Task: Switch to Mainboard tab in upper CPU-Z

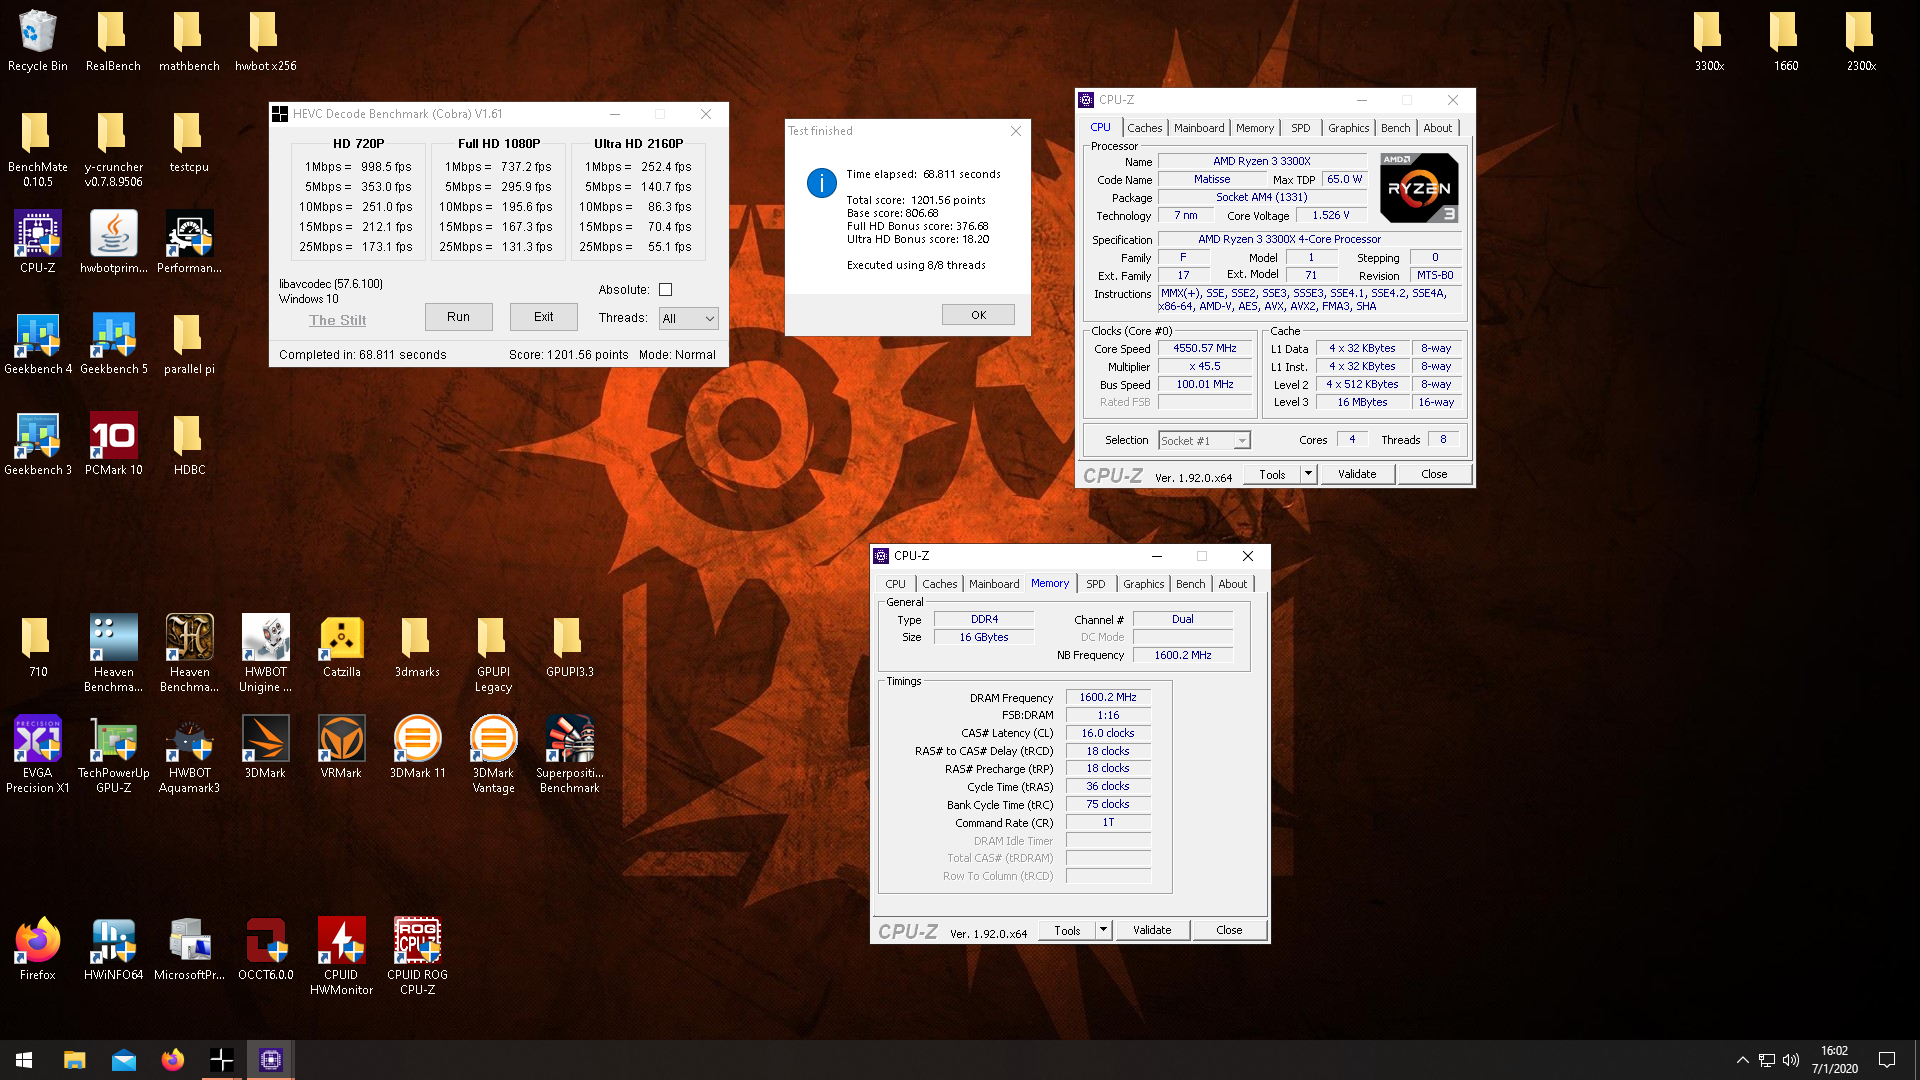Action: (x=1199, y=128)
